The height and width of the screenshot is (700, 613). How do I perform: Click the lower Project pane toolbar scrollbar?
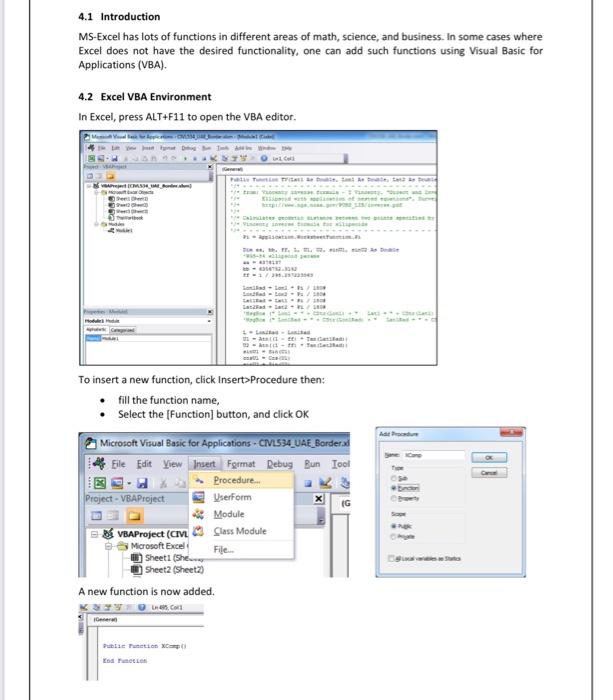tap(321, 516)
